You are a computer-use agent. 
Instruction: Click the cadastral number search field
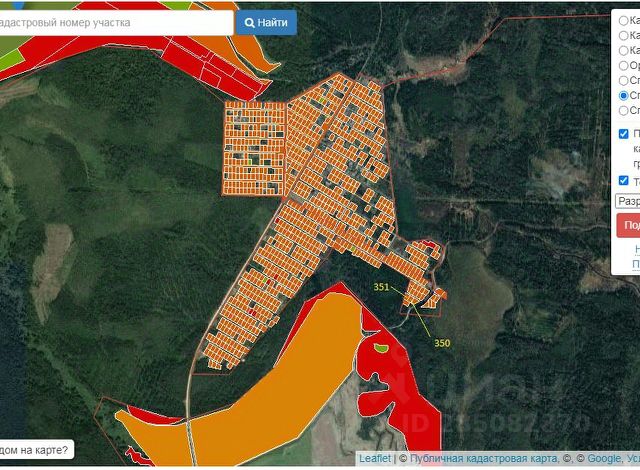tap(112, 22)
